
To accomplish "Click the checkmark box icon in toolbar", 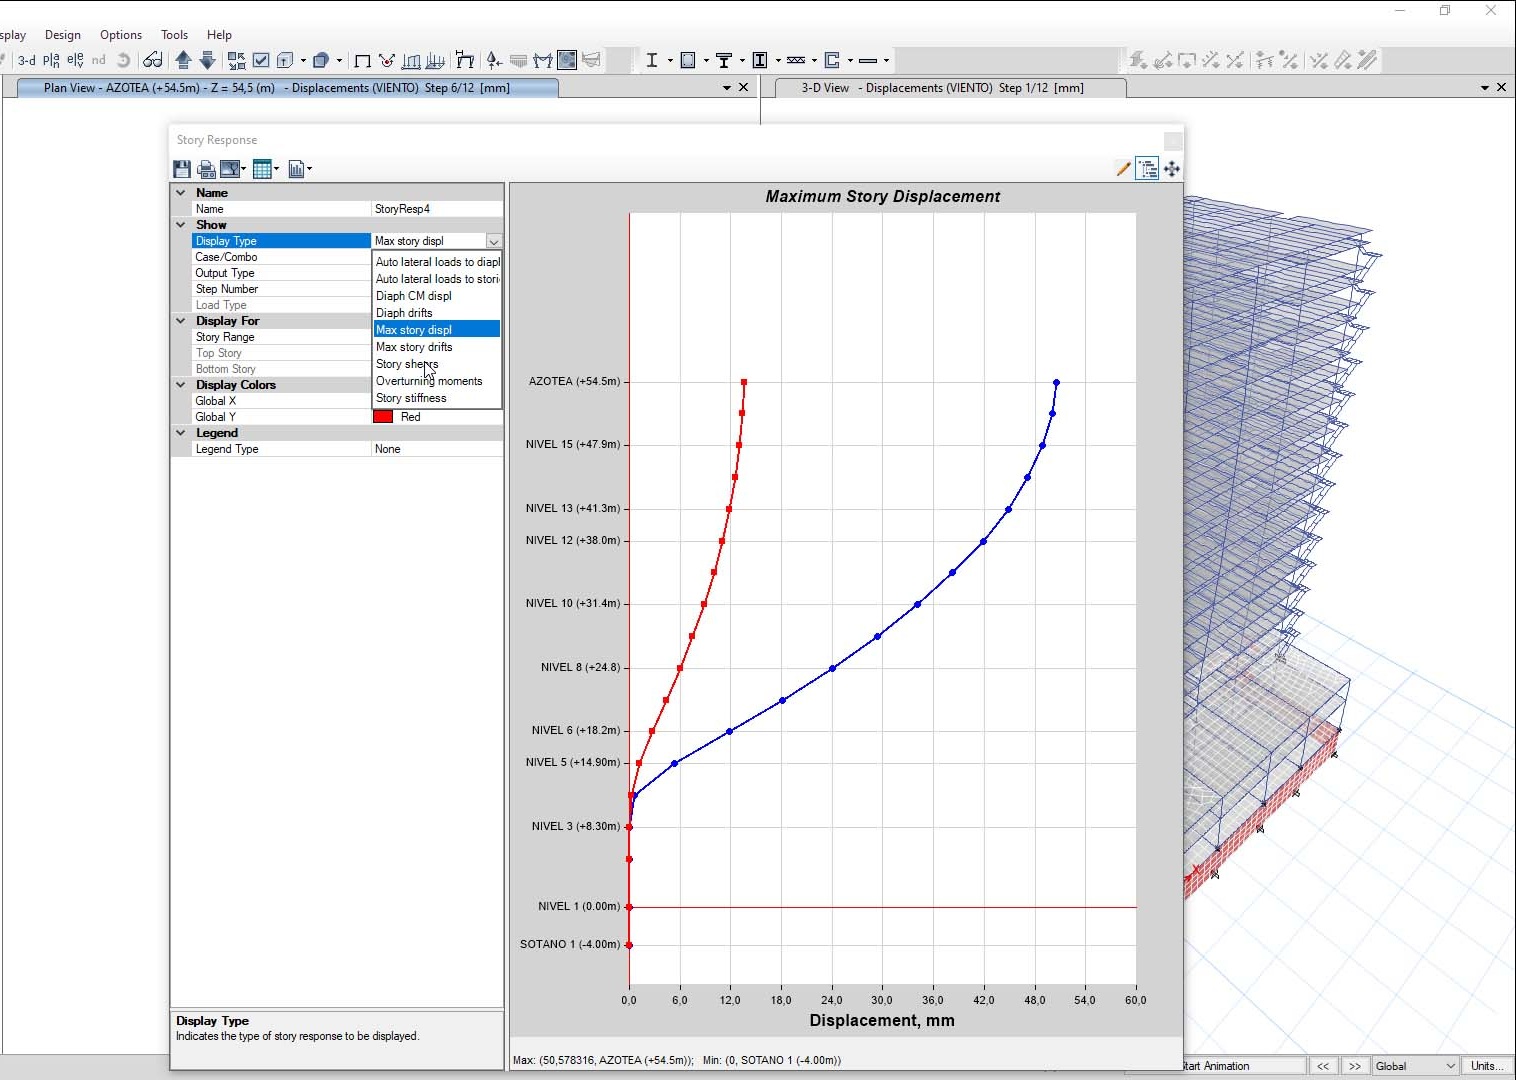I will [x=261, y=60].
